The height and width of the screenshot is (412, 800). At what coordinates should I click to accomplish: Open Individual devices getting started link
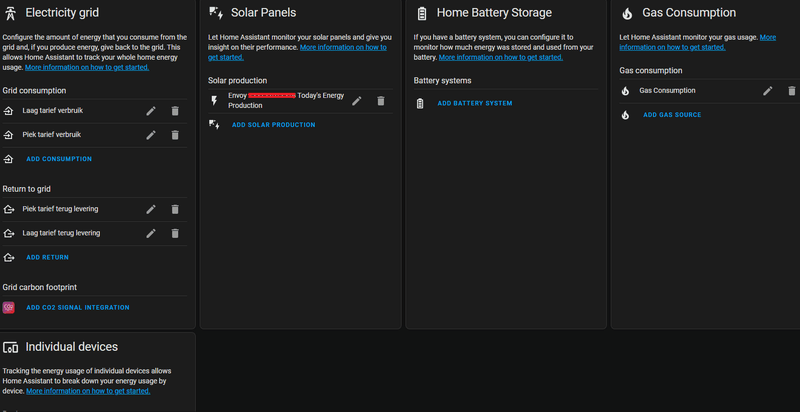89,390
